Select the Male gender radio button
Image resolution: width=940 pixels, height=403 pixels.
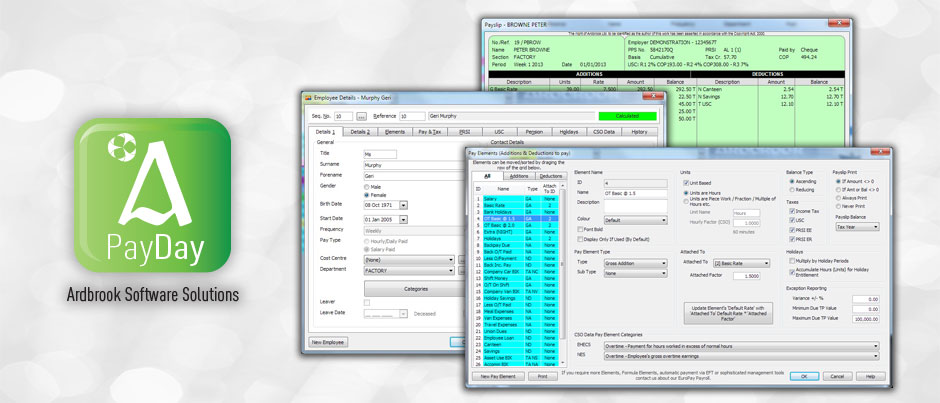click(x=367, y=187)
